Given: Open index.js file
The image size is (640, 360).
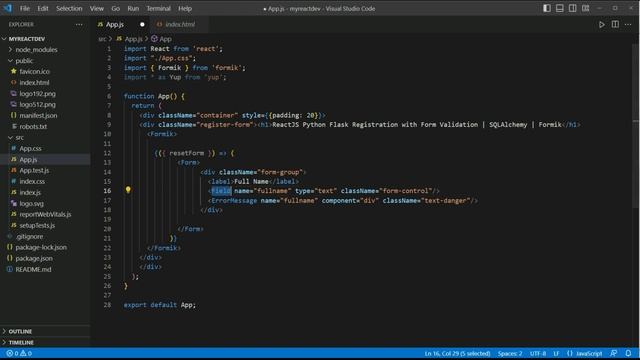Looking at the screenshot, I should 30,193.
